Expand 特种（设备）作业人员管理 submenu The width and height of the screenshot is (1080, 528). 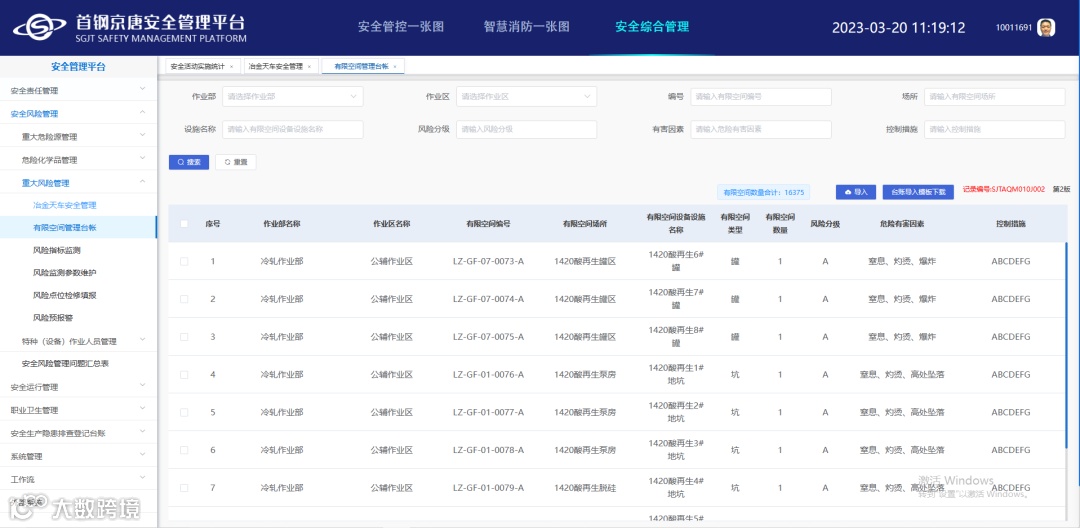coord(79,341)
